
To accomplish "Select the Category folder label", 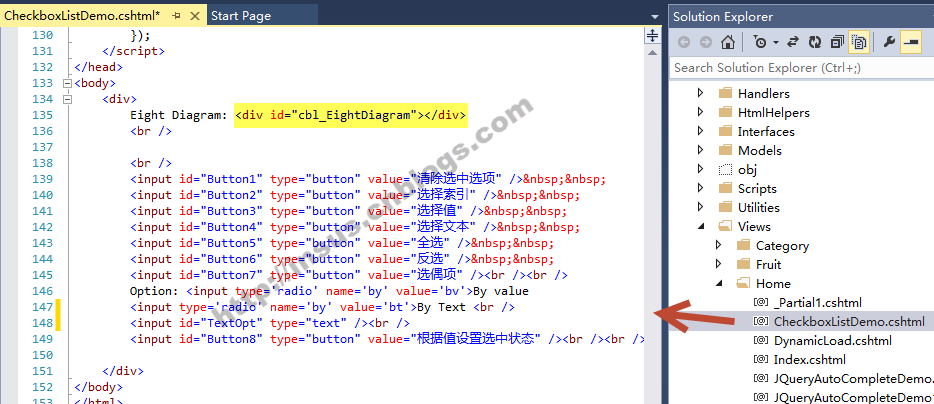I will [782, 245].
